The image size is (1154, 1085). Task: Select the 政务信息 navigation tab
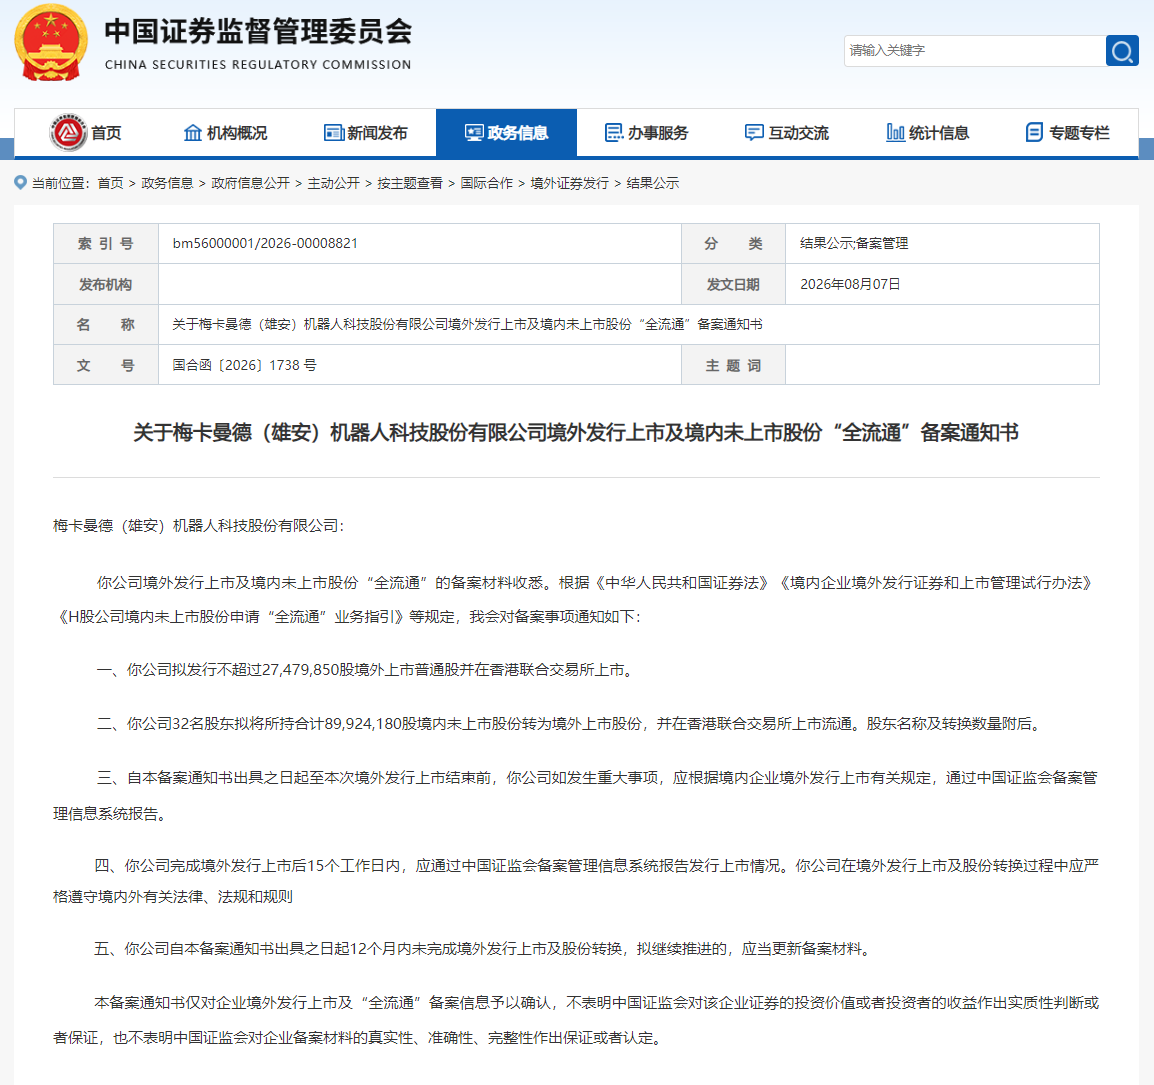pyautogui.click(x=506, y=132)
